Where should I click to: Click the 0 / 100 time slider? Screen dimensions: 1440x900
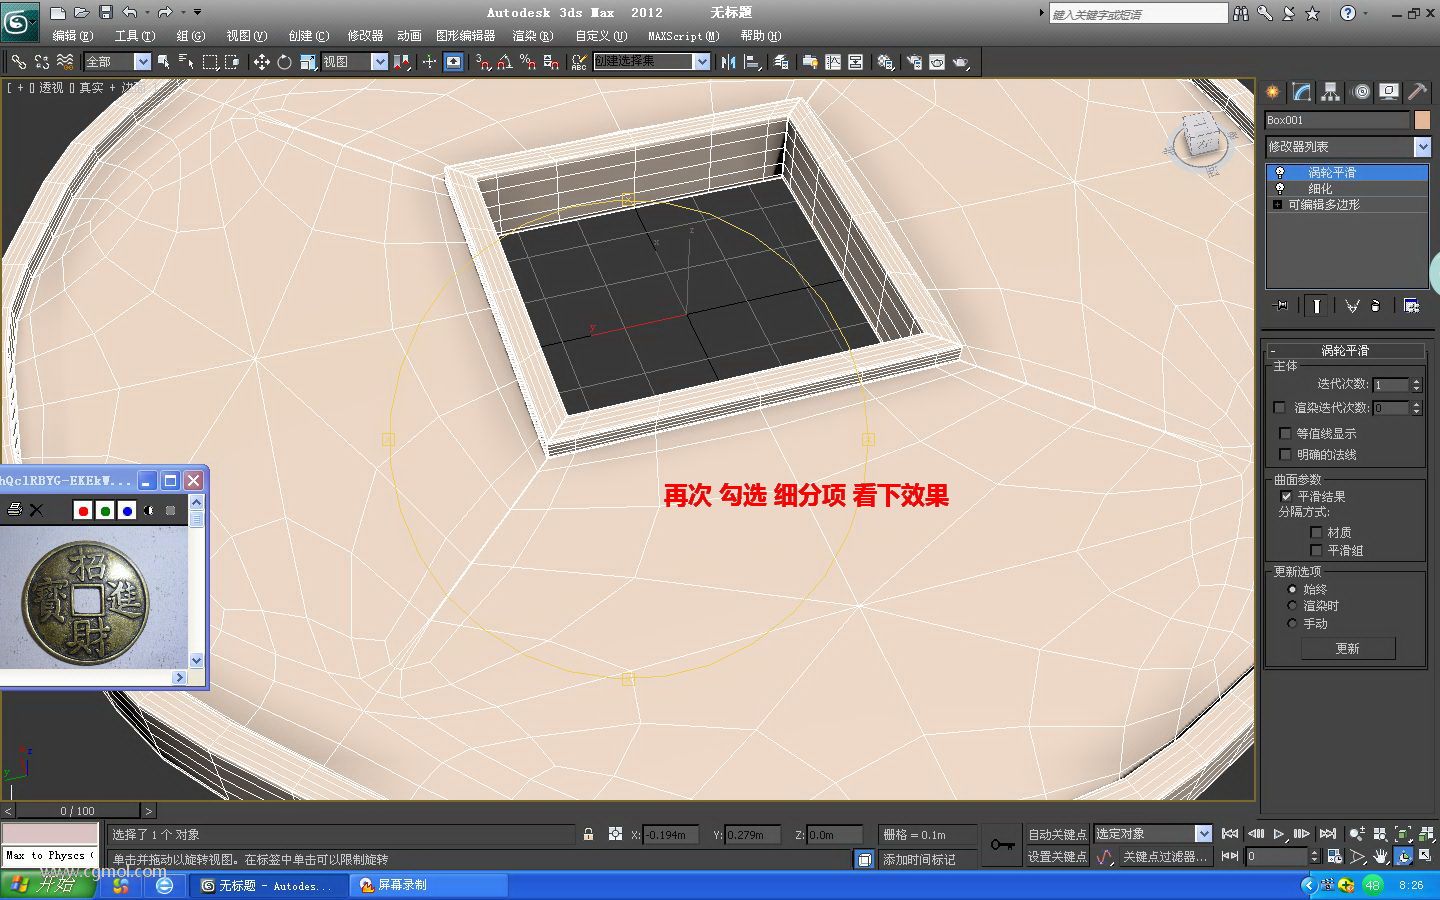[x=77, y=811]
